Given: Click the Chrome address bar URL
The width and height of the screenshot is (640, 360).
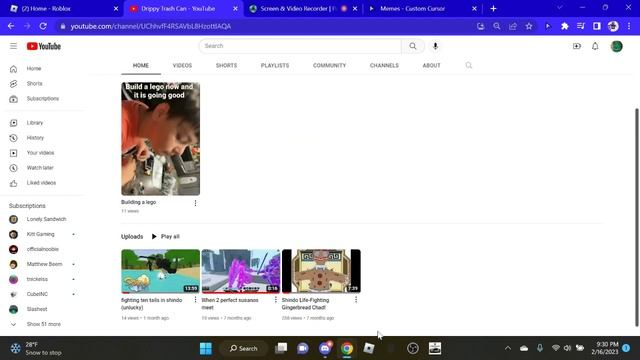Looking at the screenshot, I should coord(151,26).
